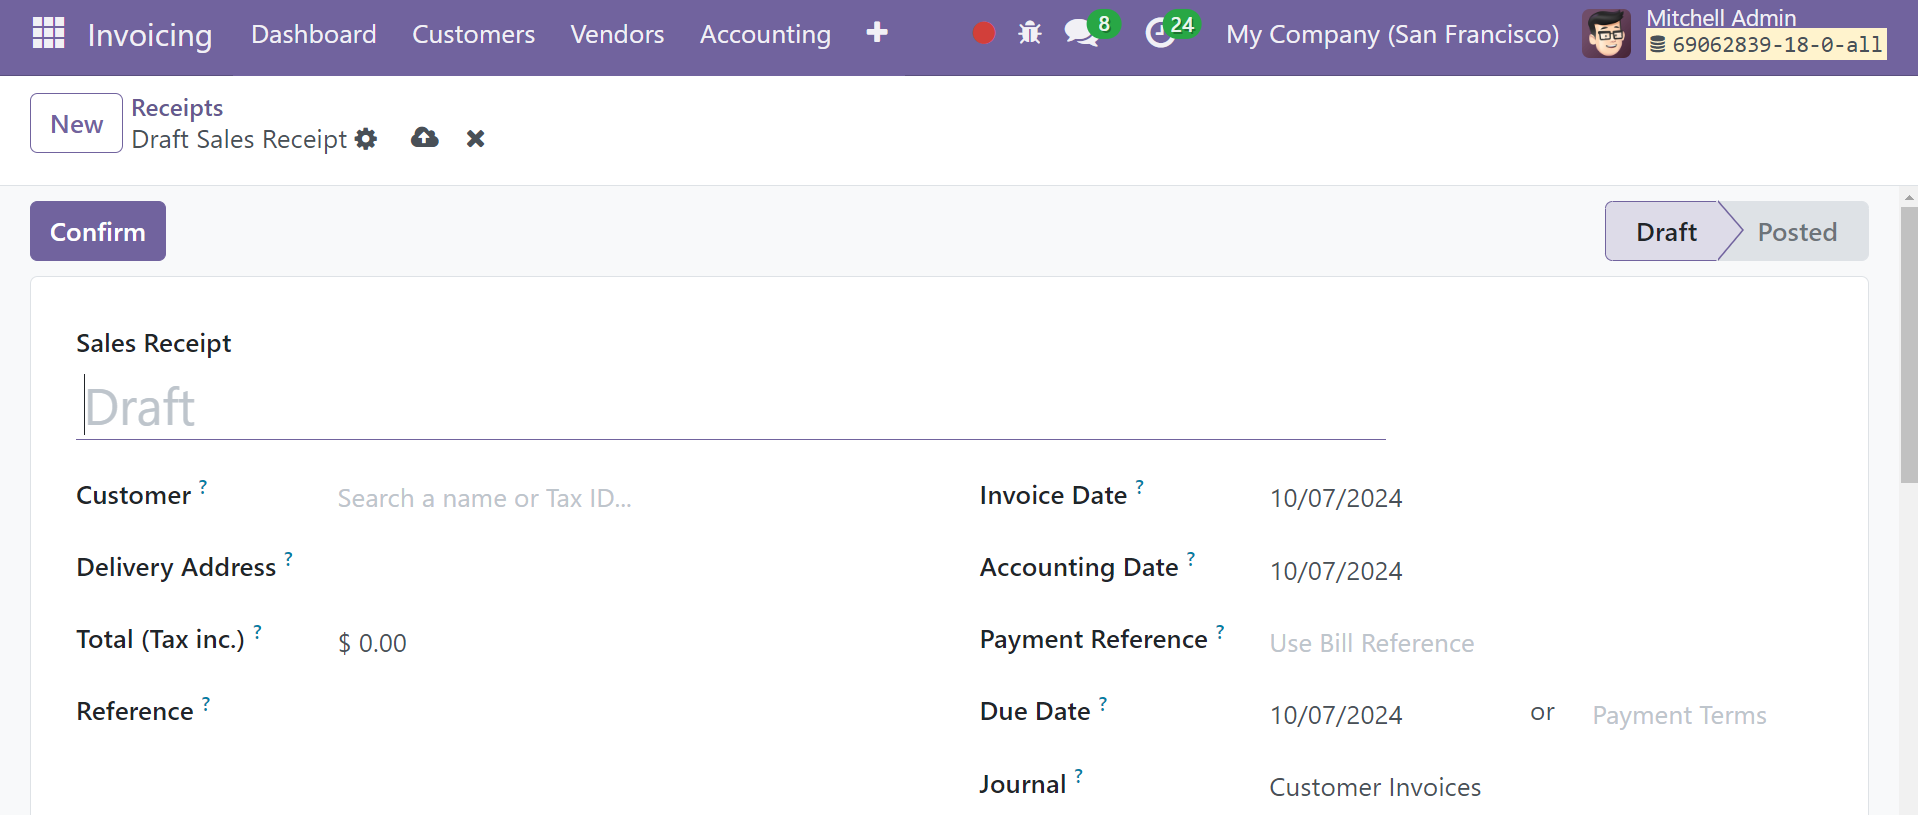Show help tooltip for Accounting Date
The width and height of the screenshot is (1918, 815).
1191,558
